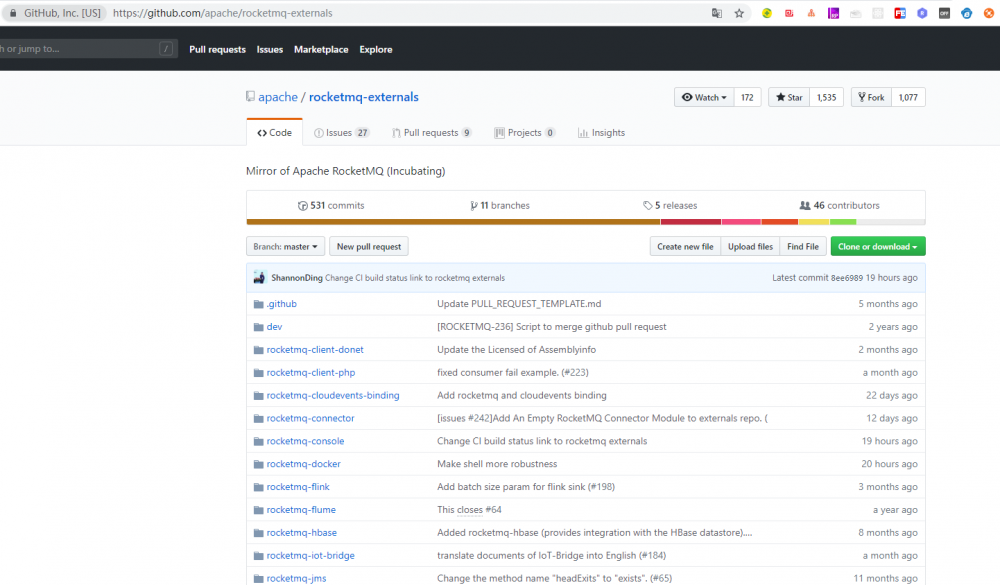Switch to the Code tab
Screen dimensions: 1000x585
274,133
